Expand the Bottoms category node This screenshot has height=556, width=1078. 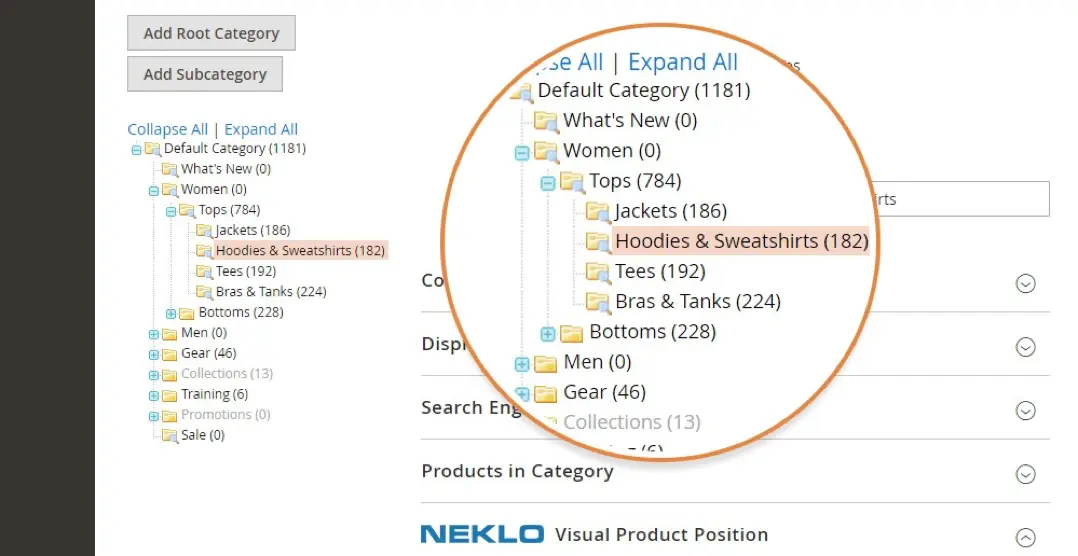pyautogui.click(x=171, y=313)
